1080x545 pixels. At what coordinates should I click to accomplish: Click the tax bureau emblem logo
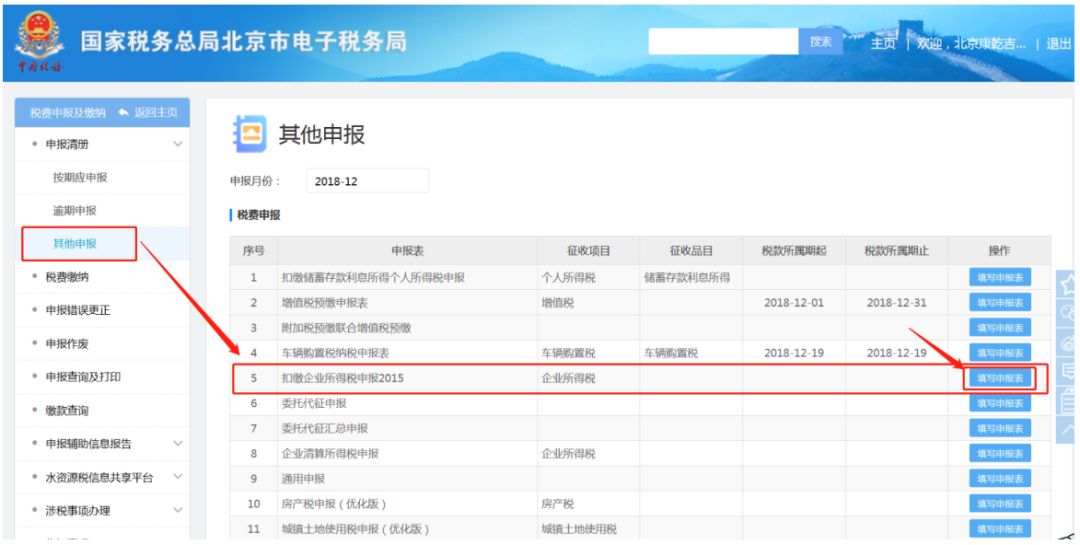point(39,41)
